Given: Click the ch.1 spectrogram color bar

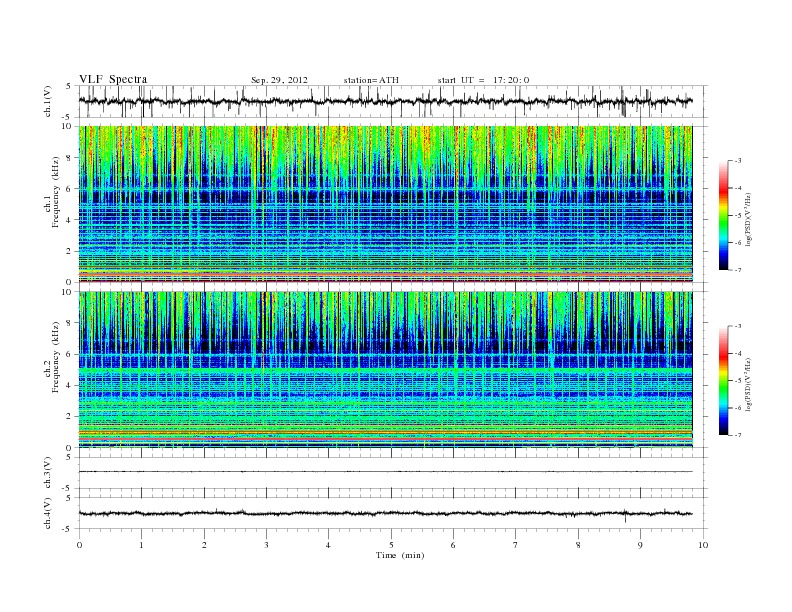Looking at the screenshot, I should [x=724, y=216].
